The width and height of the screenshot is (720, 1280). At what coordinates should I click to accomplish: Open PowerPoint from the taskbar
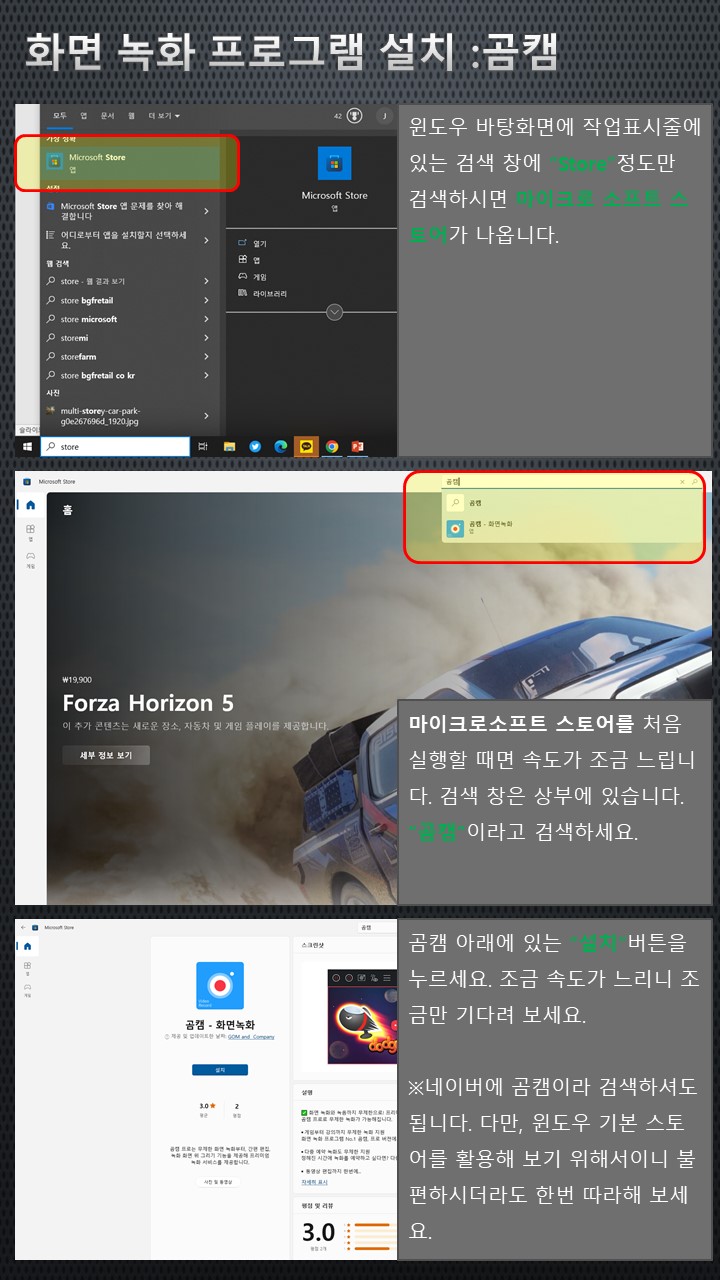(357, 447)
